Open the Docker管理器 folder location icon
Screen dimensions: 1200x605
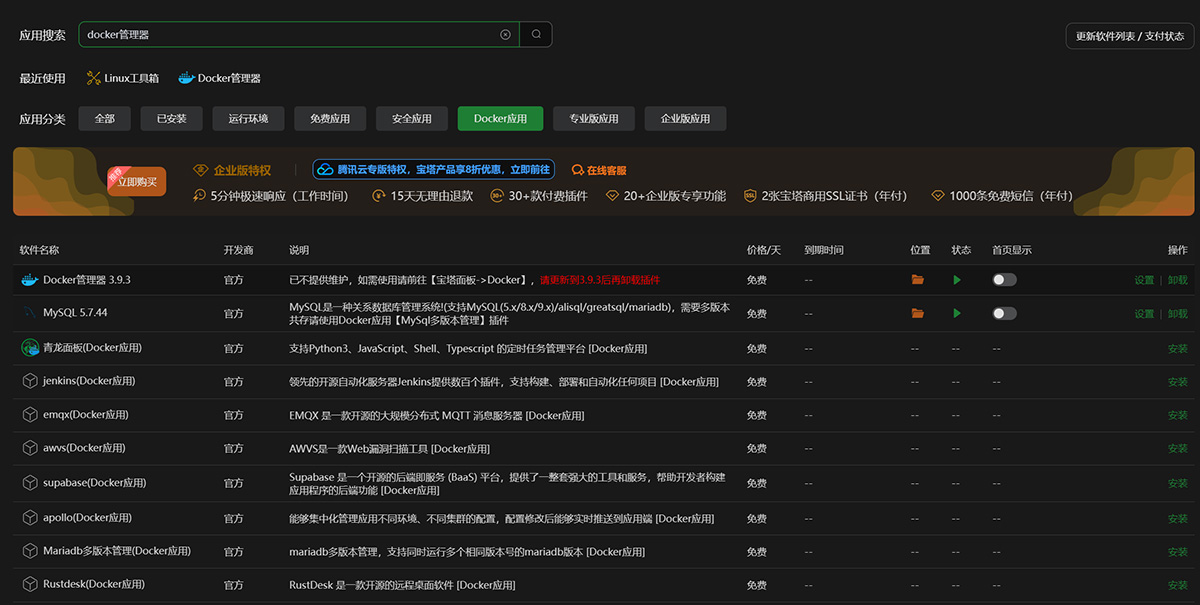tap(917, 280)
